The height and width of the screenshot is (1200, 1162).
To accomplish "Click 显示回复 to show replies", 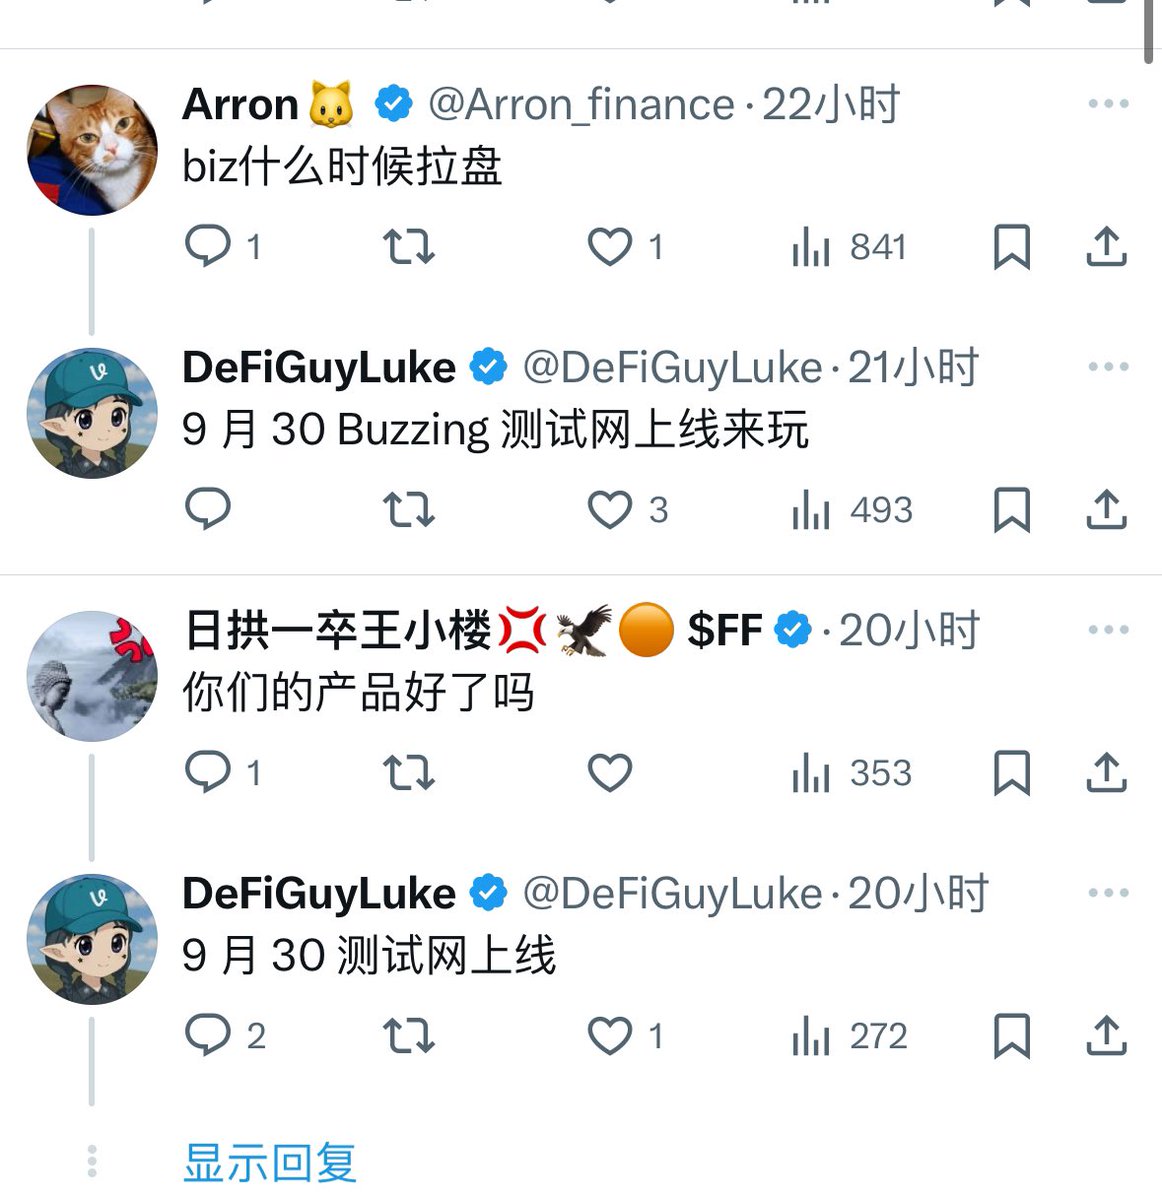I will coord(270,1163).
